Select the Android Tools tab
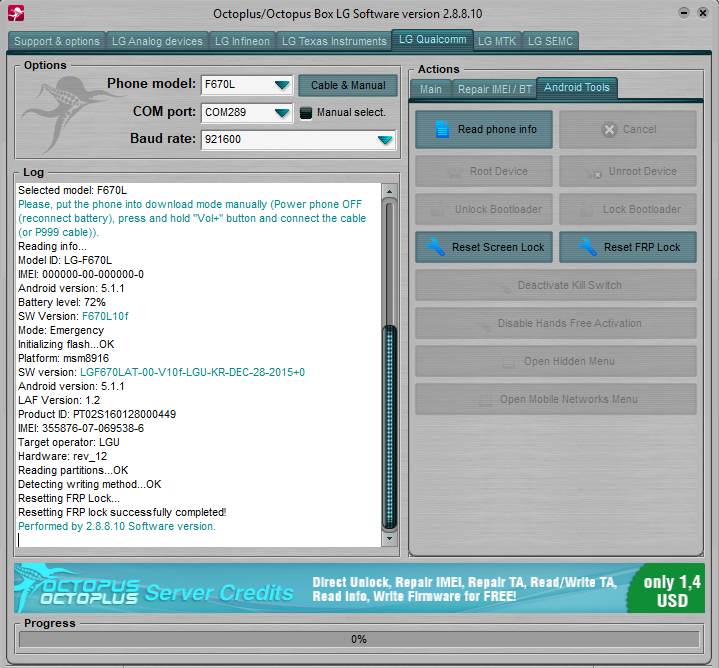719x668 pixels. click(577, 88)
